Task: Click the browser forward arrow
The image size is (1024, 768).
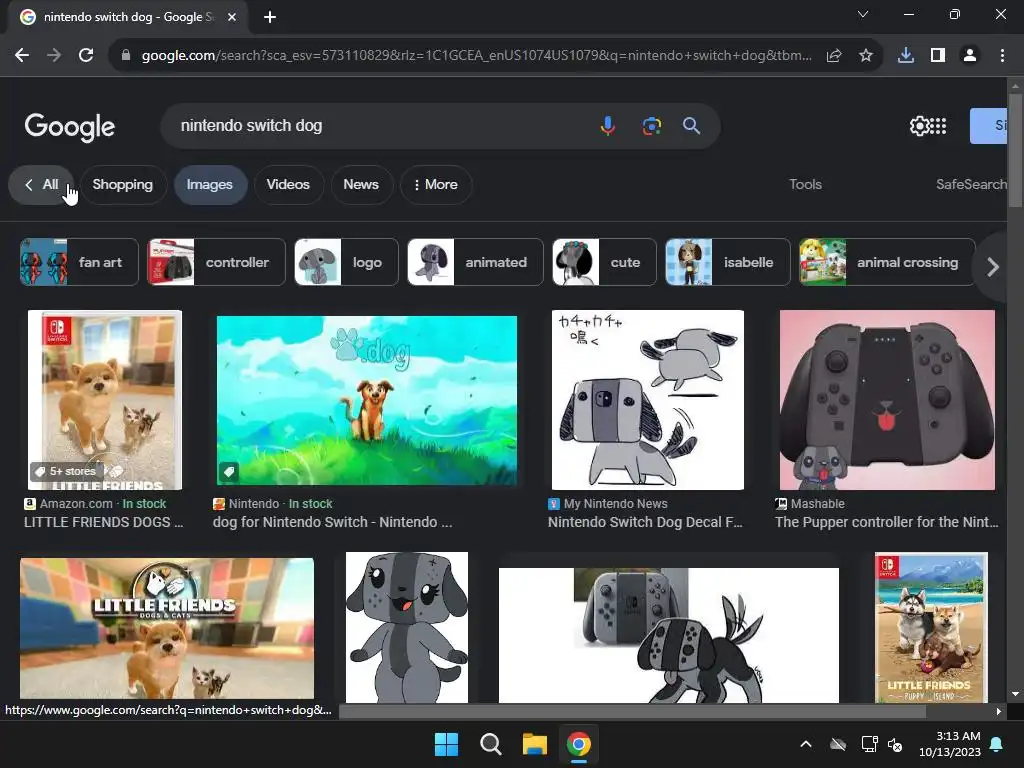Action: click(x=54, y=56)
